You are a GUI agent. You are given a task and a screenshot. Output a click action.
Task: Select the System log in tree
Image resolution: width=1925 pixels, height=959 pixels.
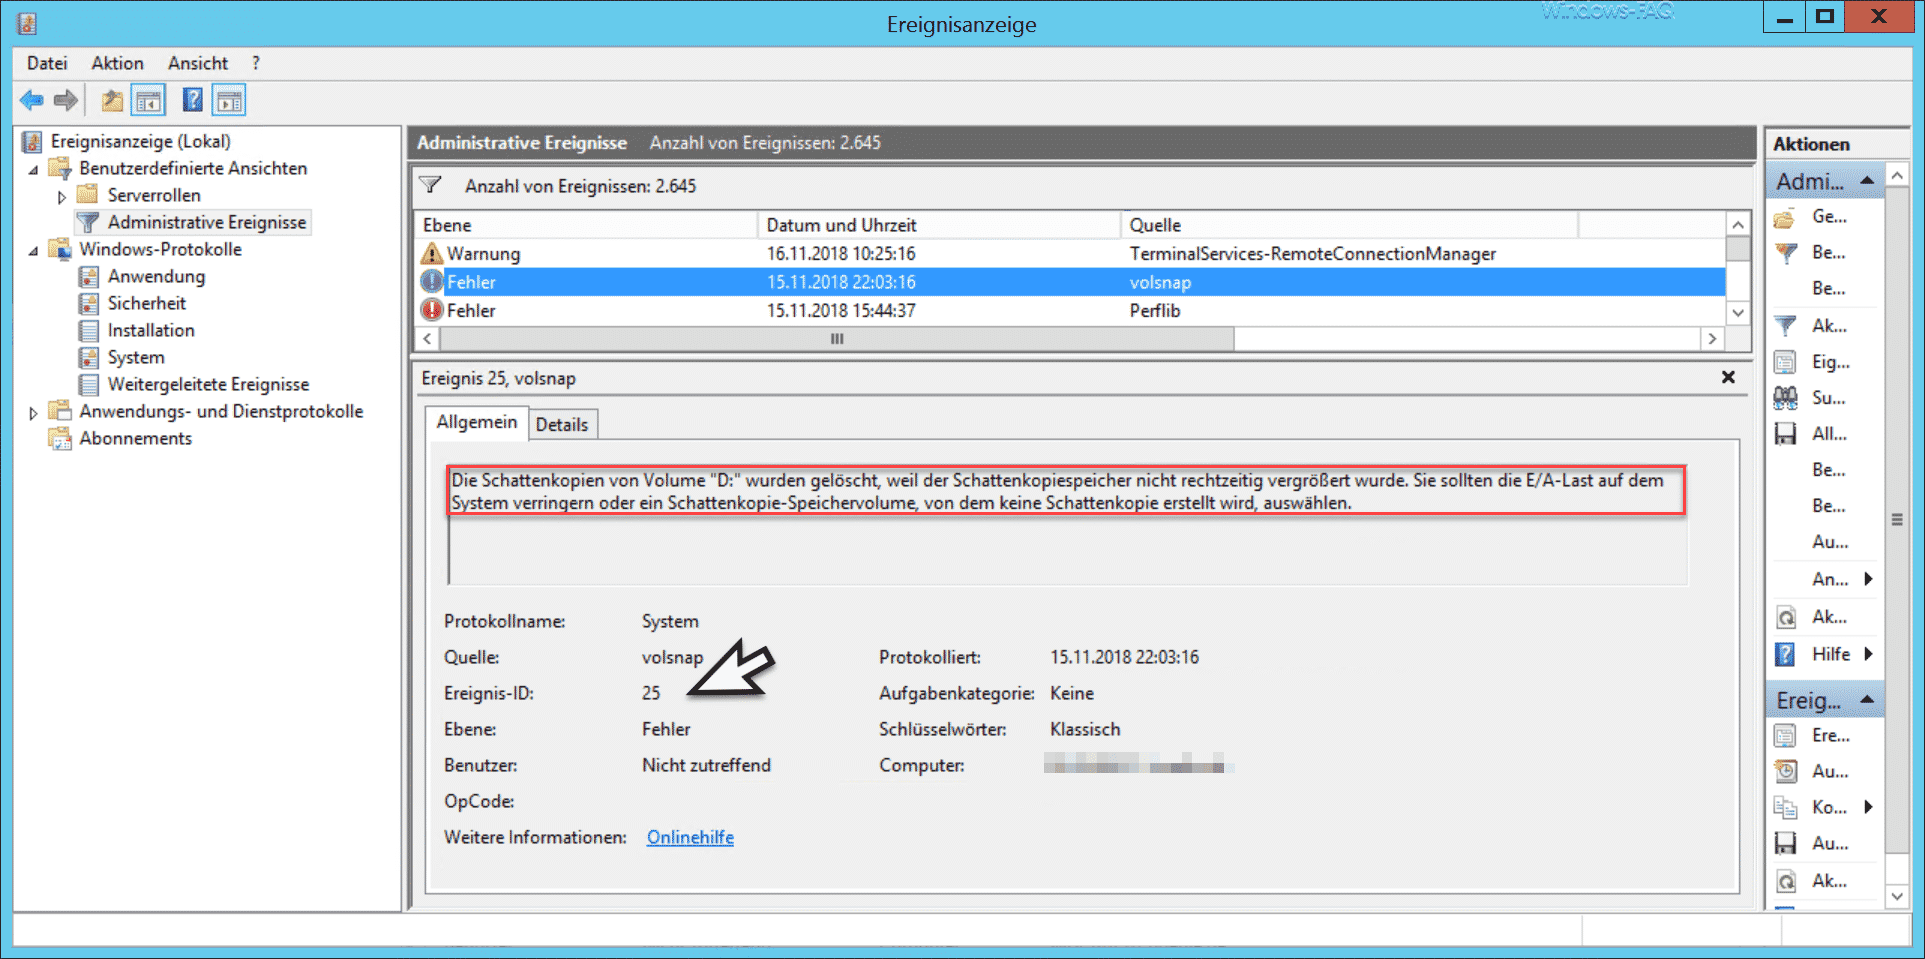[136, 357]
